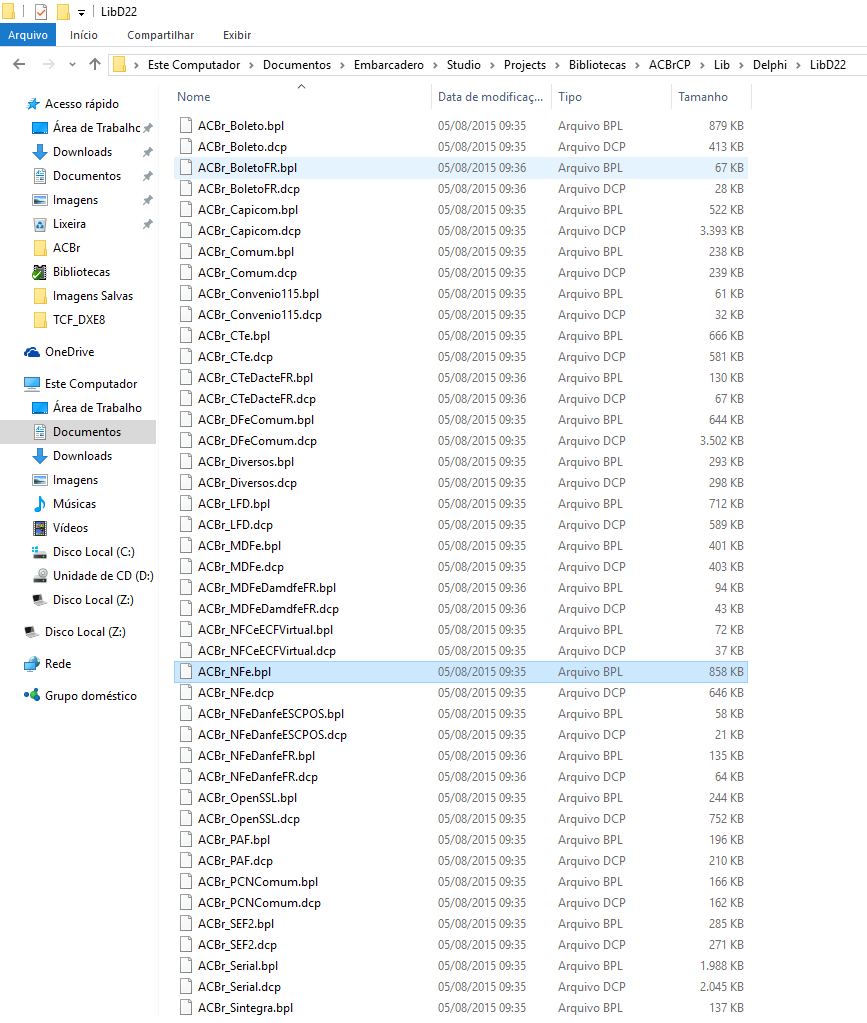Click Documentos breadcrumb in address bar
867x1023 pixels.
(x=297, y=65)
